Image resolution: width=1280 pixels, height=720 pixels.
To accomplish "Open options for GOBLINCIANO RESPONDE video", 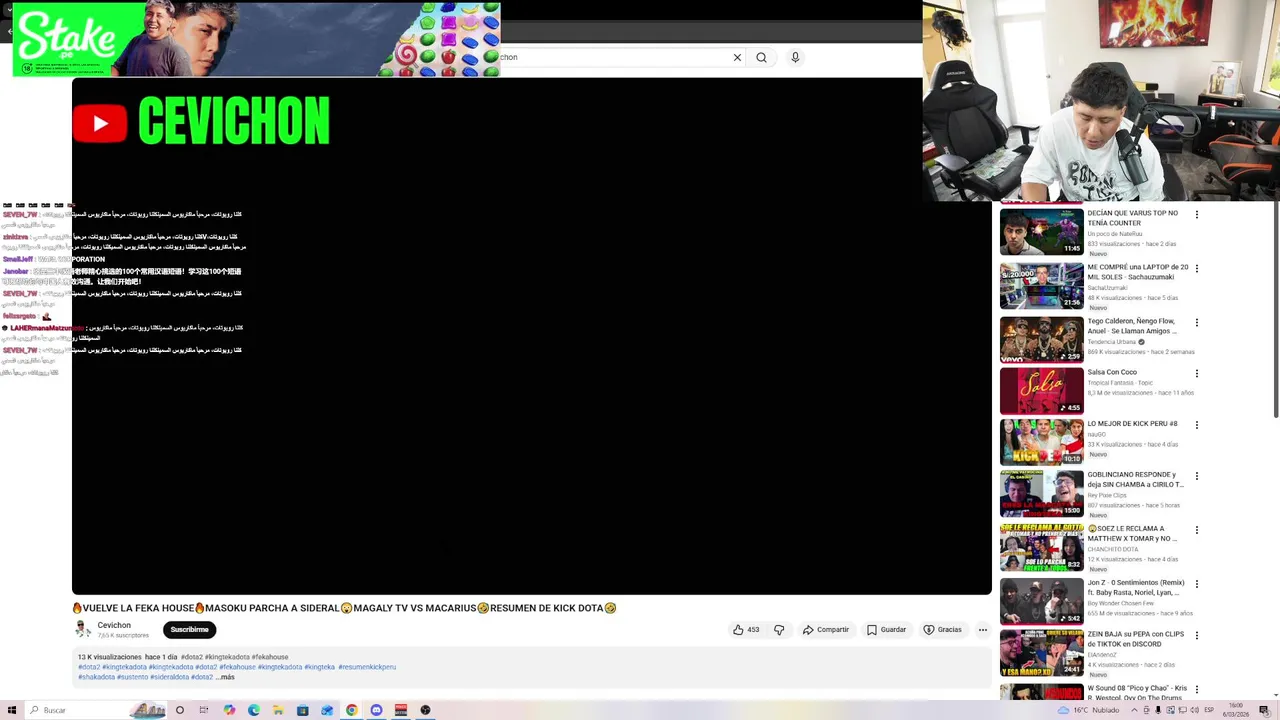I will click(x=1196, y=476).
